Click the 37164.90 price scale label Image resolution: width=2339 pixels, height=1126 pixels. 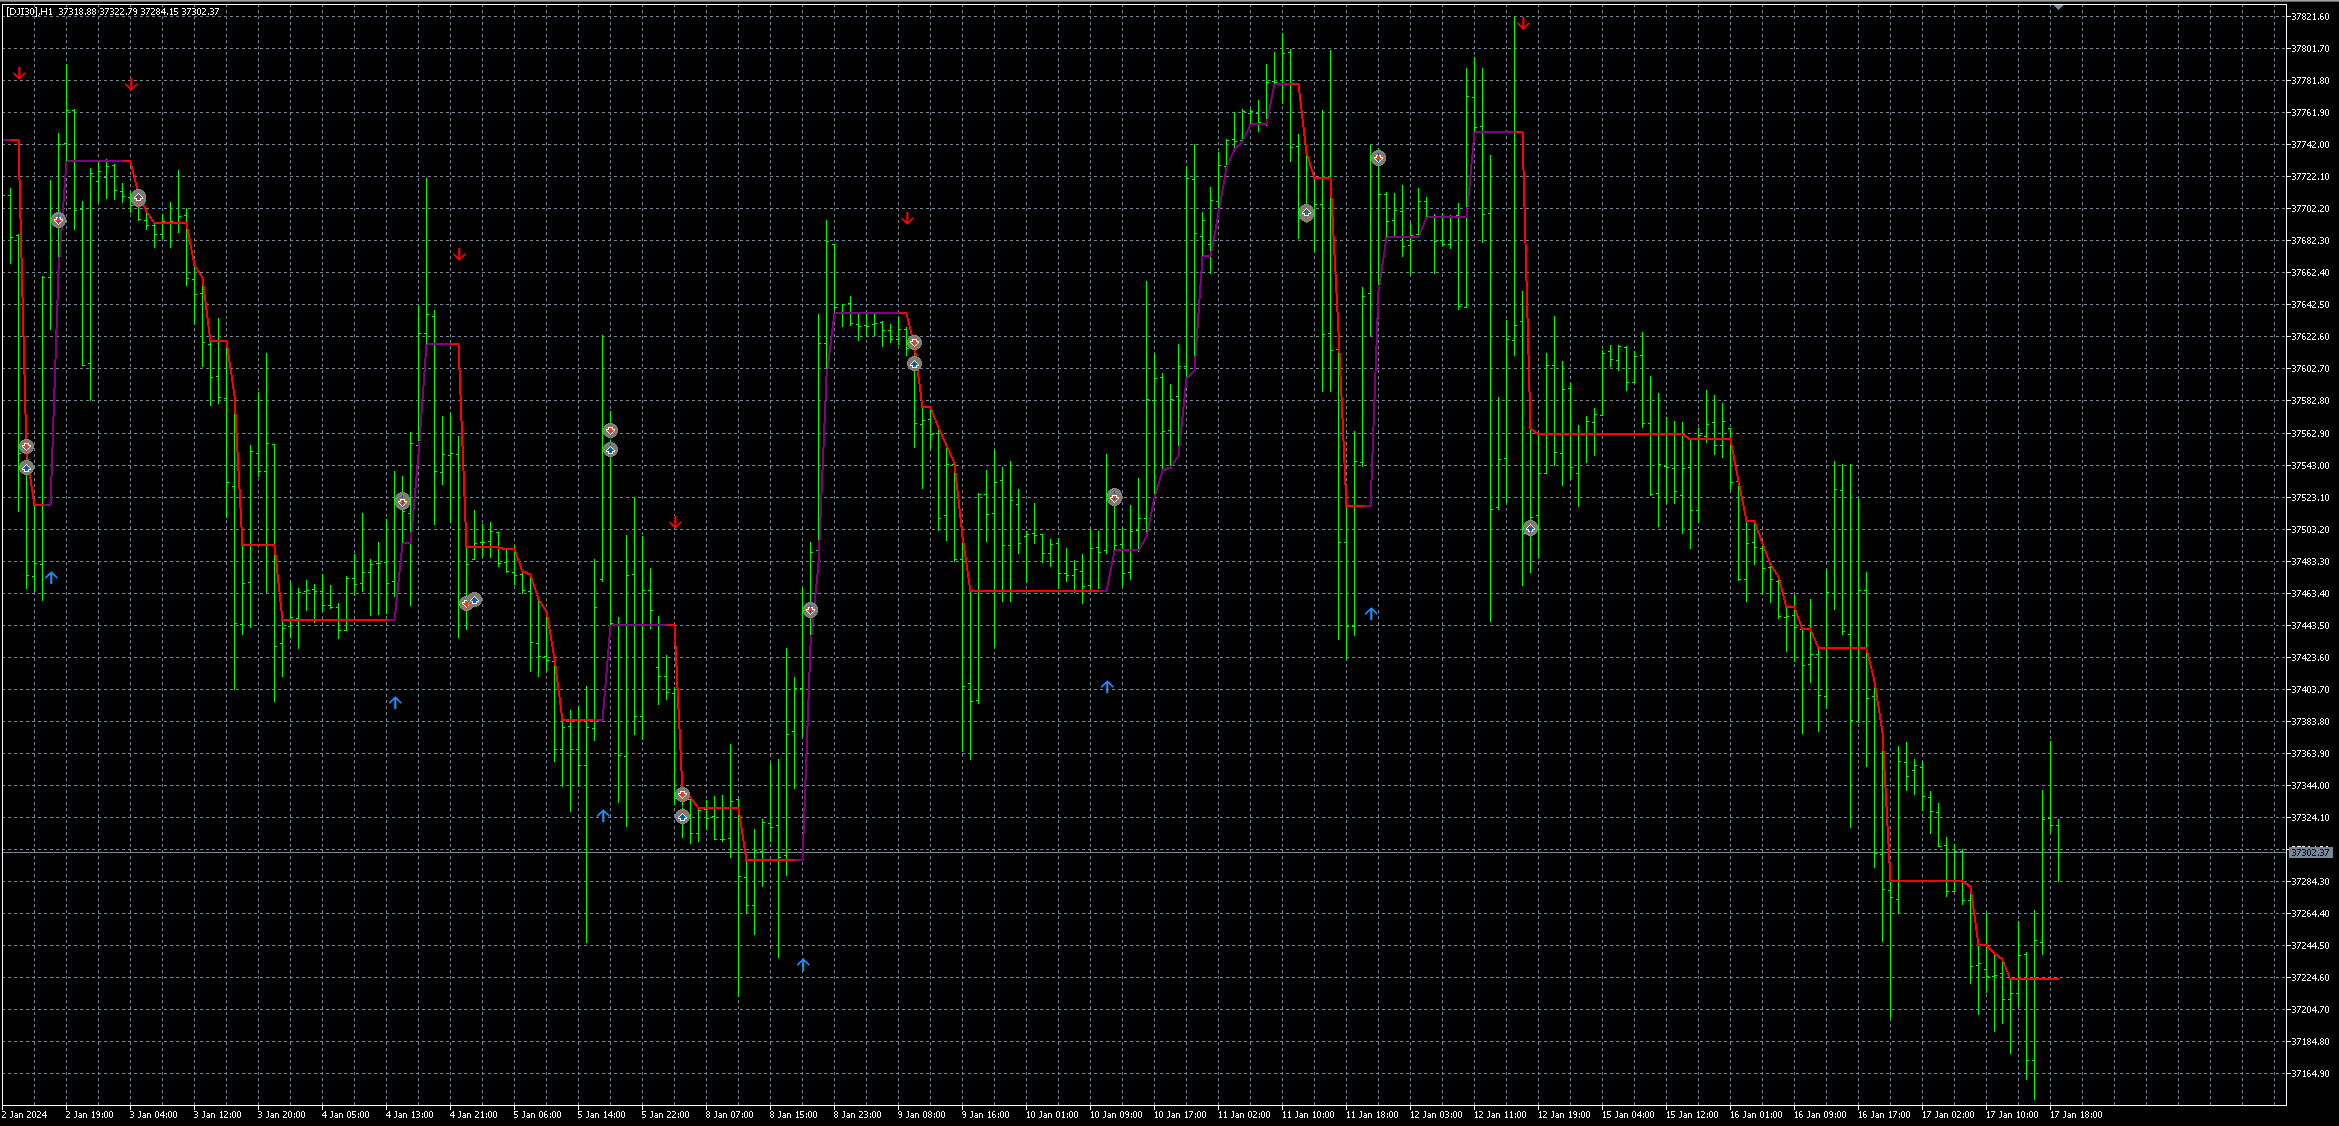coord(2311,1073)
